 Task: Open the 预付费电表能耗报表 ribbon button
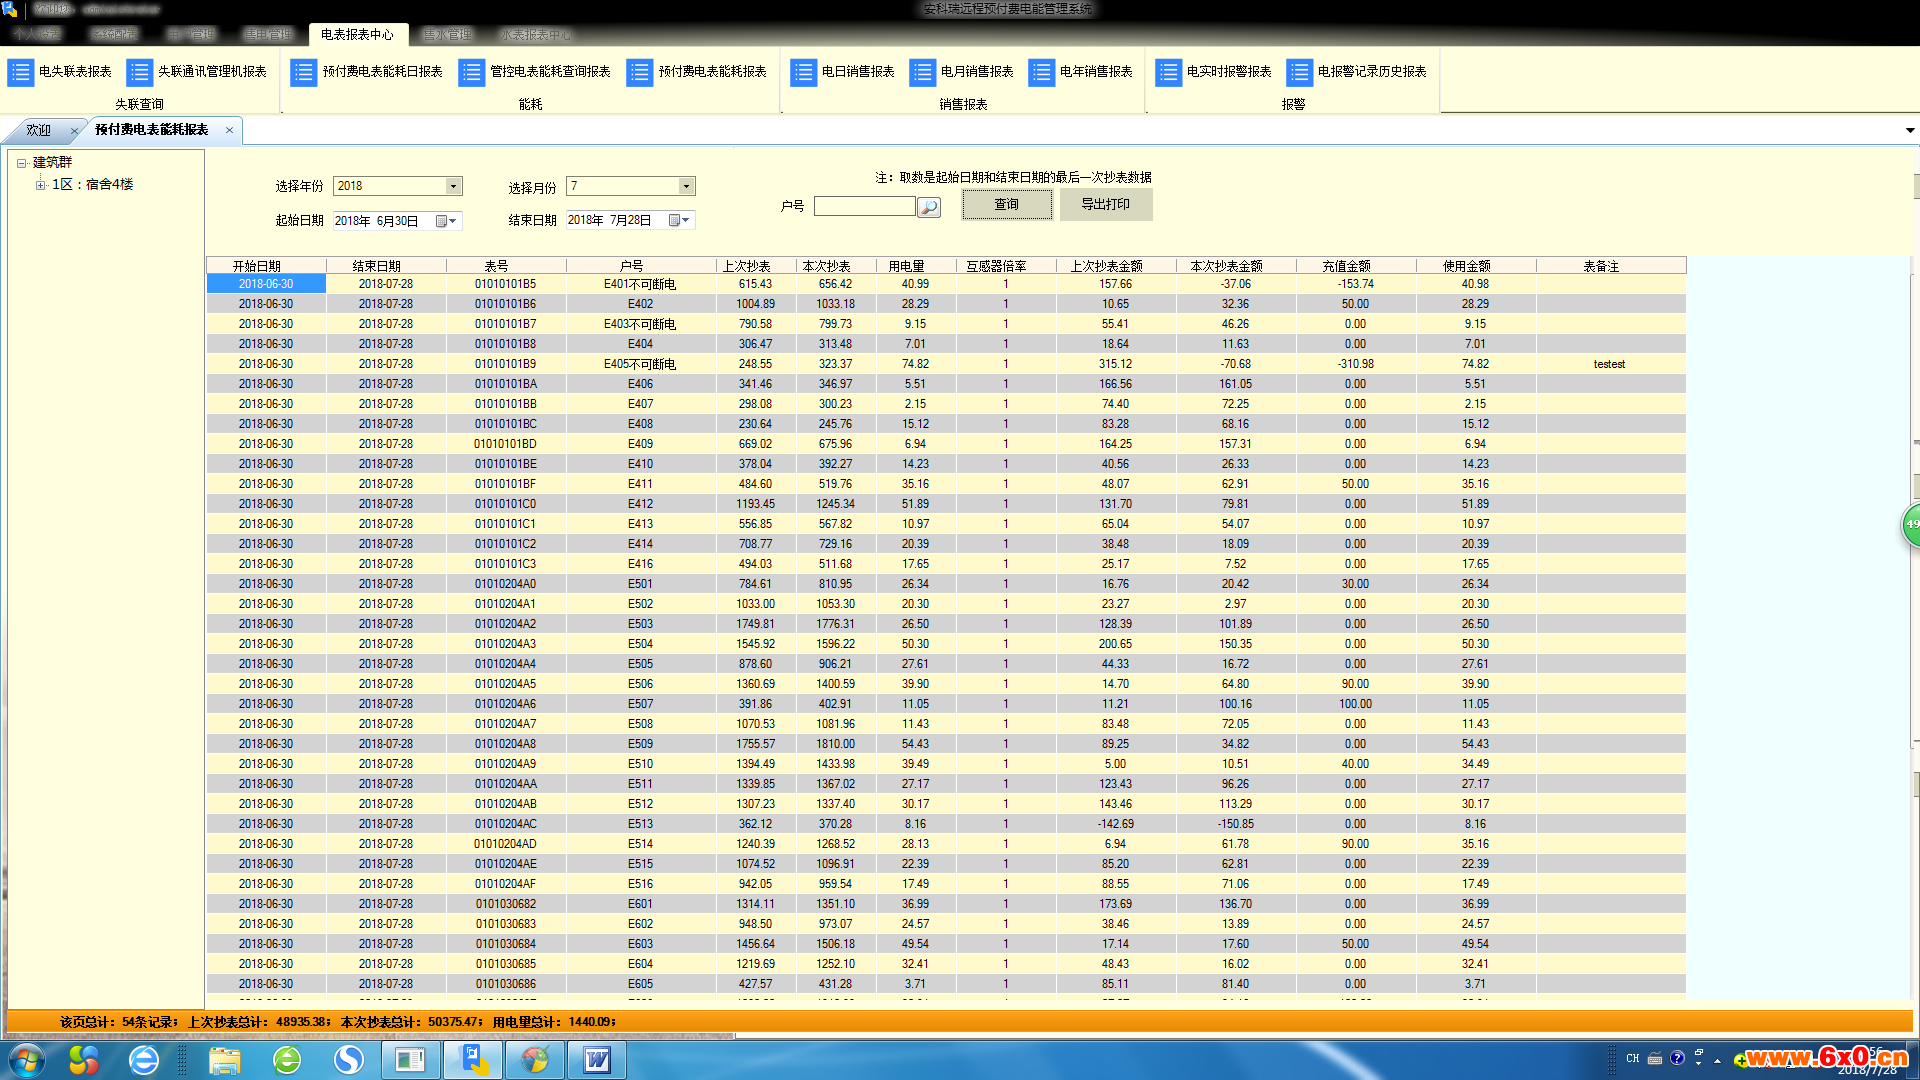[x=697, y=72]
